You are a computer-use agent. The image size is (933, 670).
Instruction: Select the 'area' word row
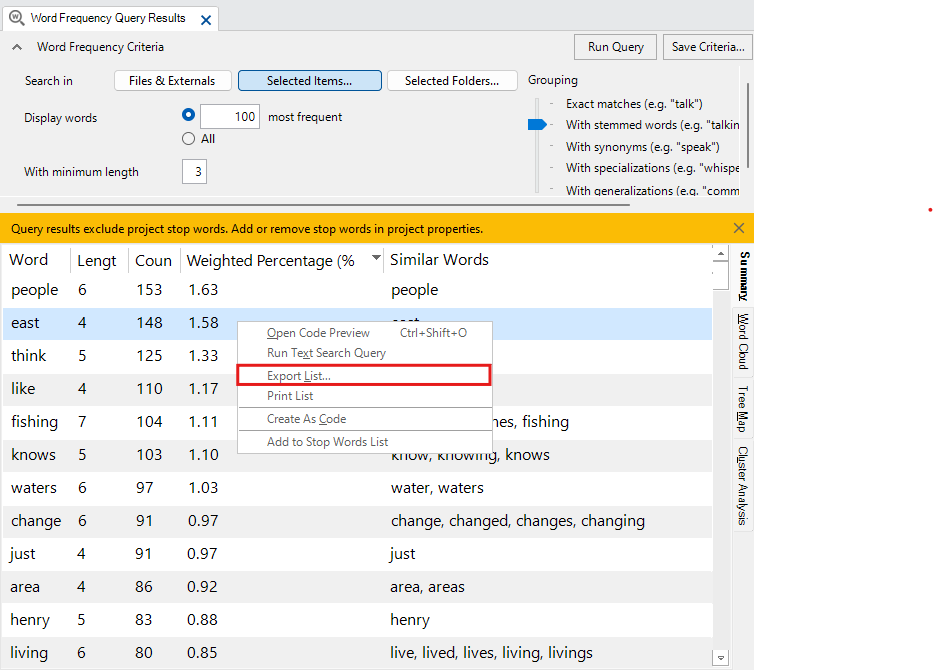point(357,587)
